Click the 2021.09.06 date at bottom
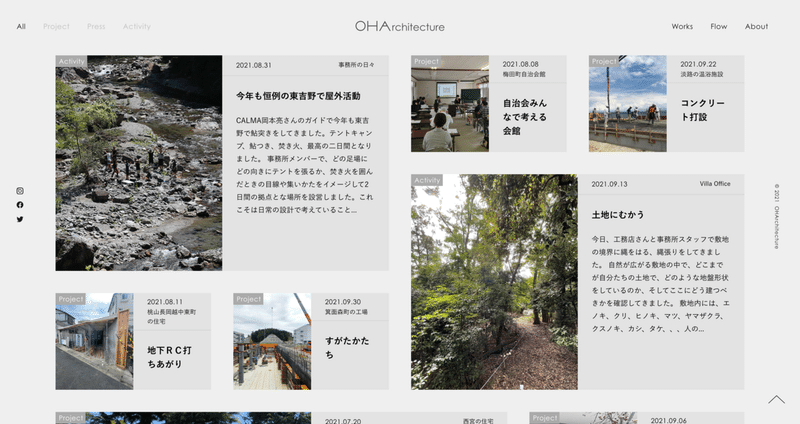800x424 pixels. click(668, 420)
